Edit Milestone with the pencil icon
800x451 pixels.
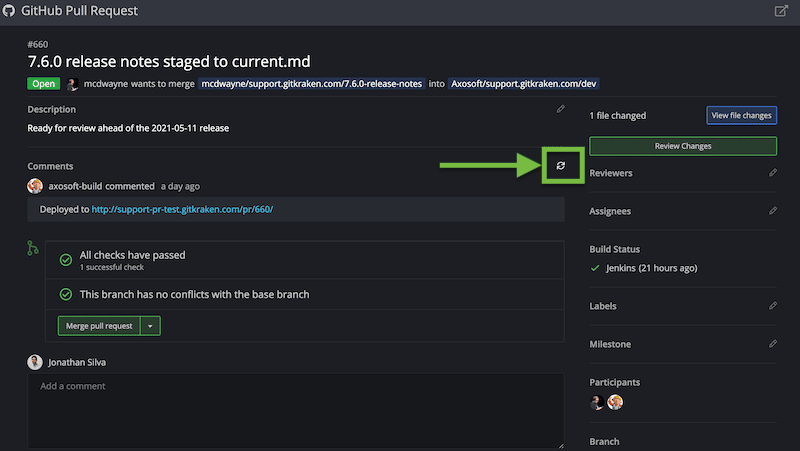773,343
